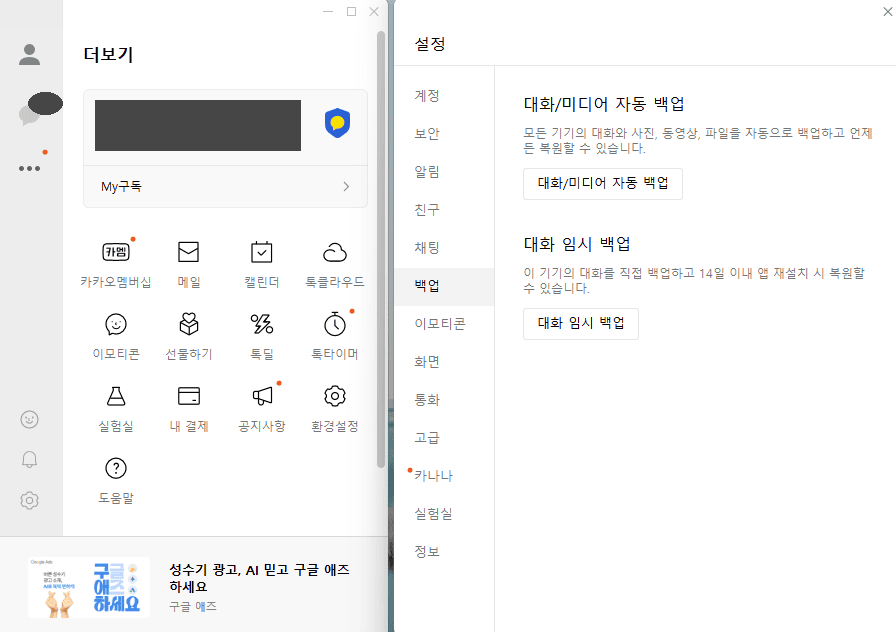The image size is (896, 632).
Task: Open the 톡타이머 stopwatch icon
Action: [335, 324]
